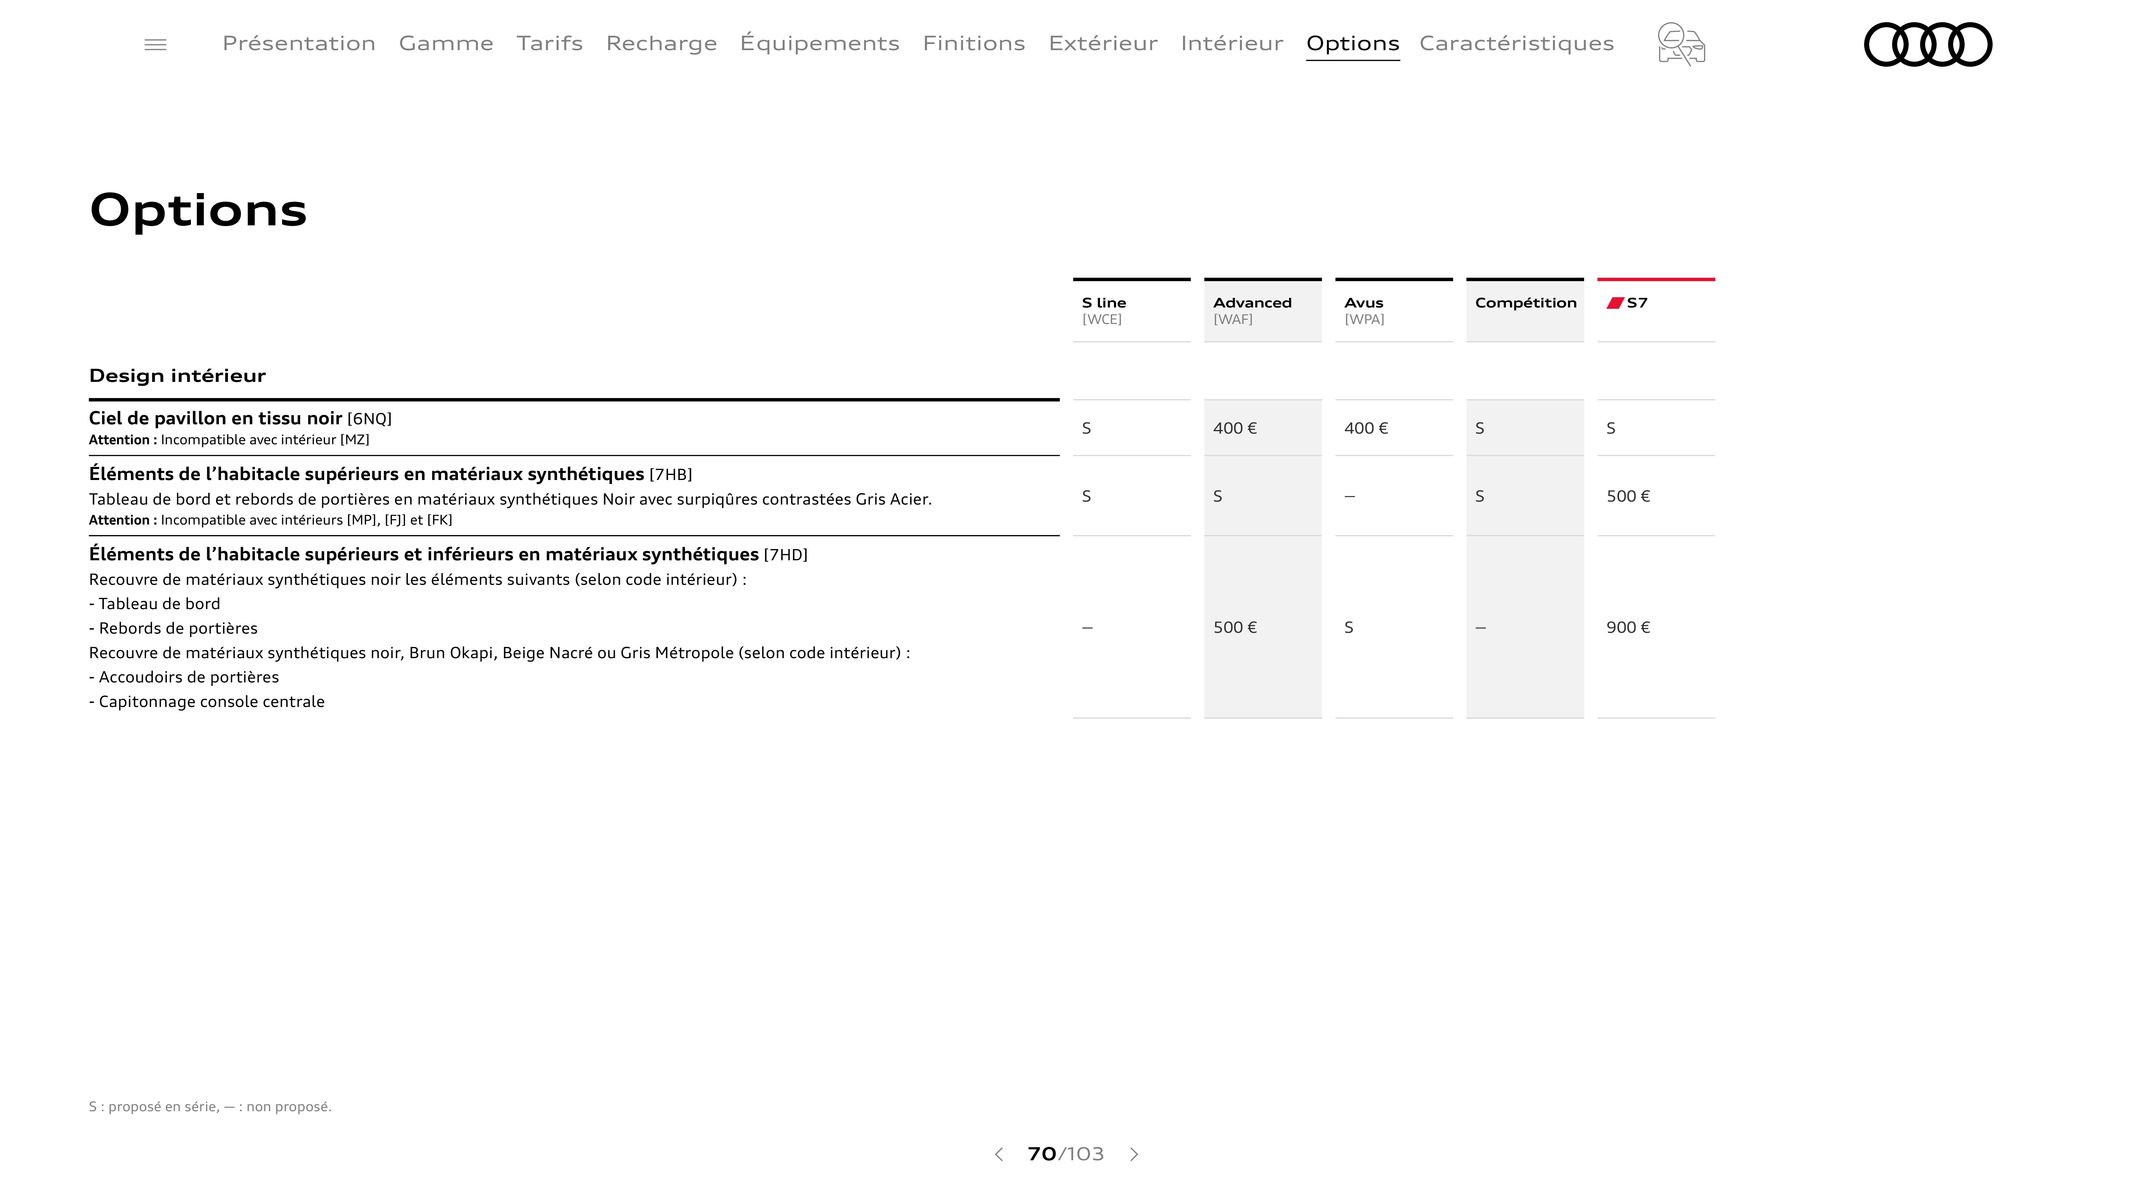Screen dimensions: 2133x1200
Task: Click the Audi four-rings logo
Action: pyautogui.click(x=1928, y=44)
